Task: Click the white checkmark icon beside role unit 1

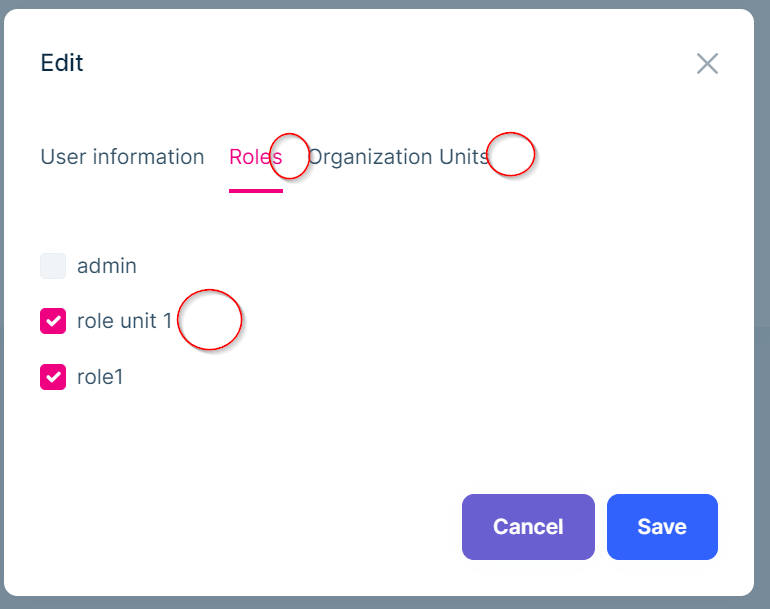Action: click(53, 321)
